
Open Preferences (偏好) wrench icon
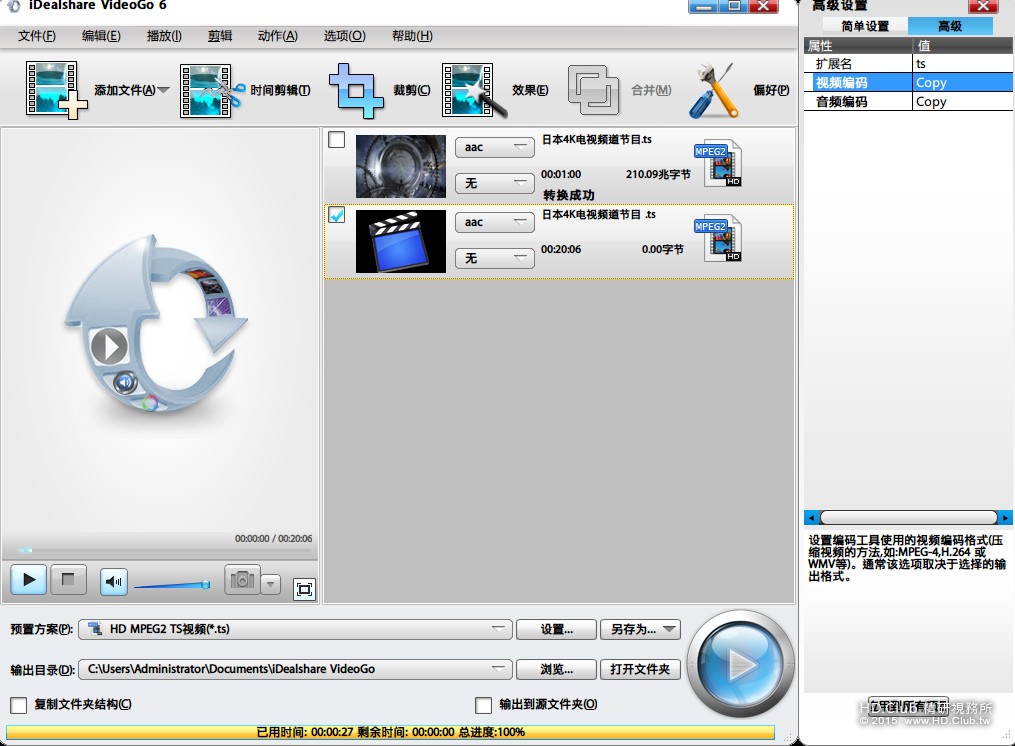(x=714, y=90)
